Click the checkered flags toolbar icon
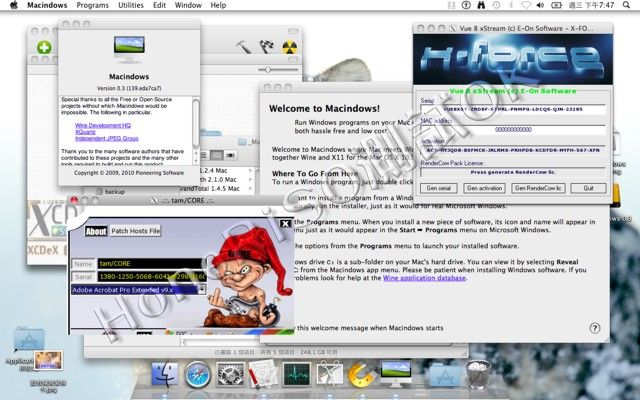 tap(268, 46)
